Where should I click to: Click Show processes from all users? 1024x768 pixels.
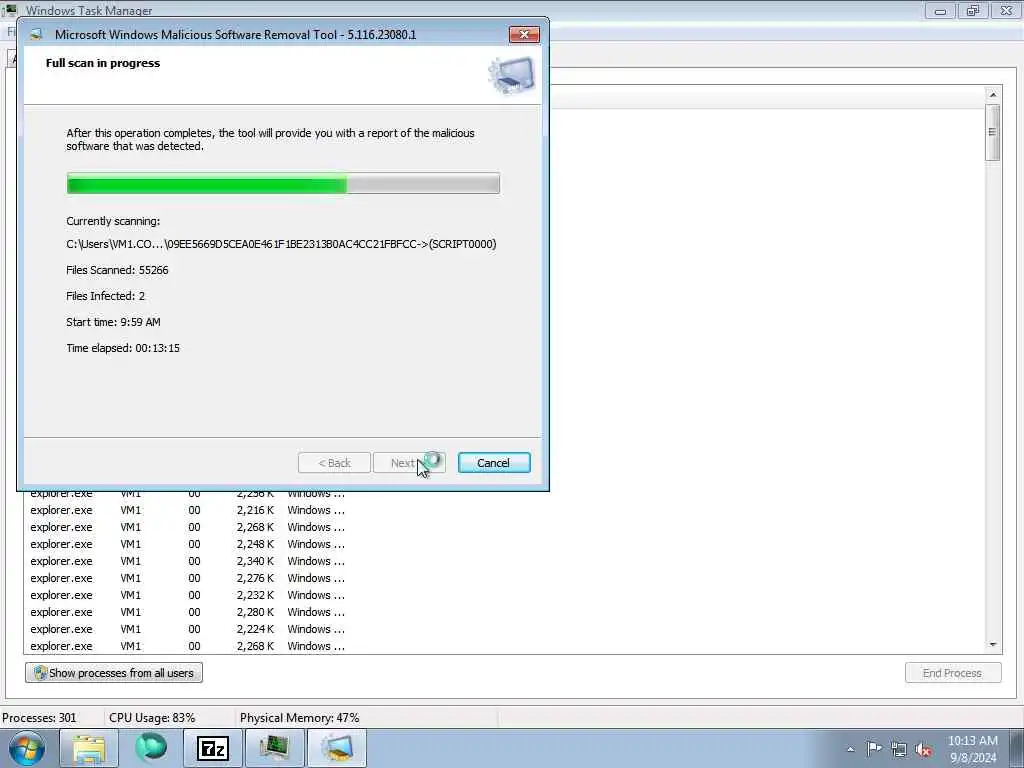pyautogui.click(x=114, y=673)
